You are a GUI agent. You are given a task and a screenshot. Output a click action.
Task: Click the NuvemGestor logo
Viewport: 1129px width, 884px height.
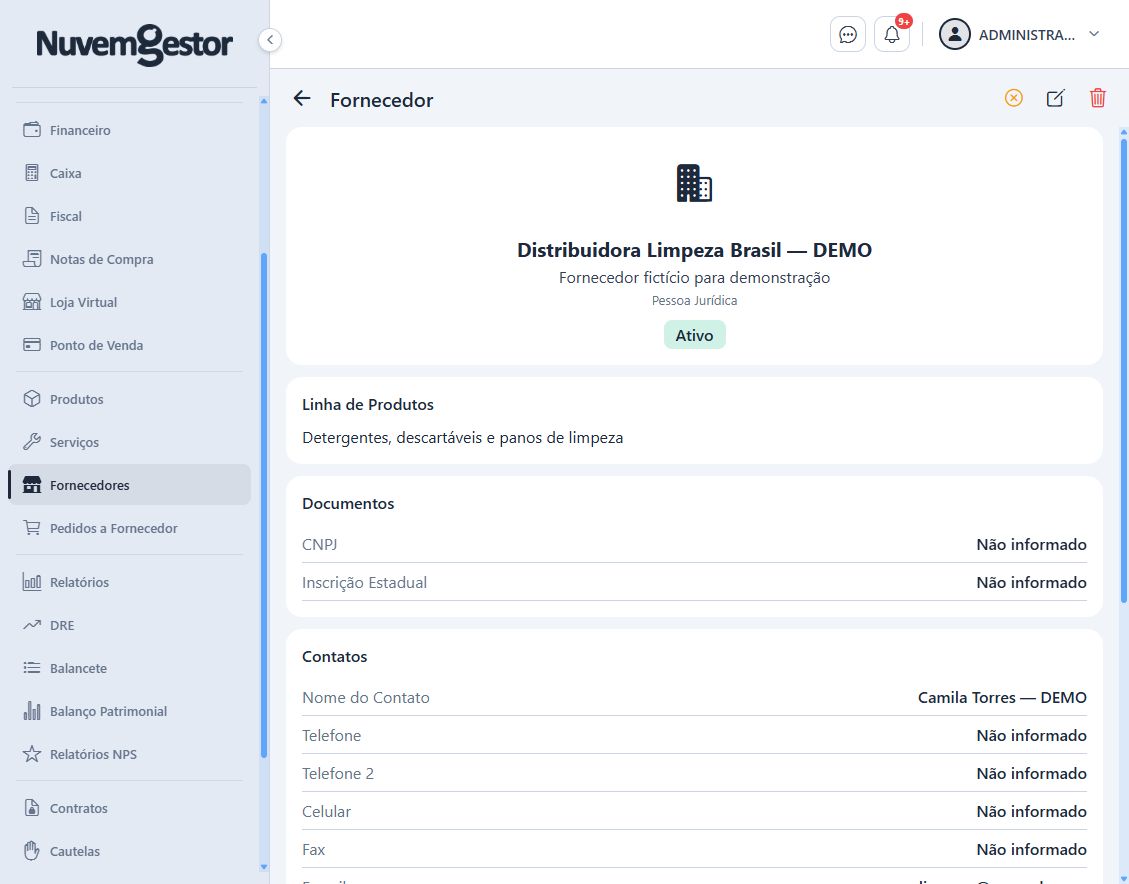point(135,45)
